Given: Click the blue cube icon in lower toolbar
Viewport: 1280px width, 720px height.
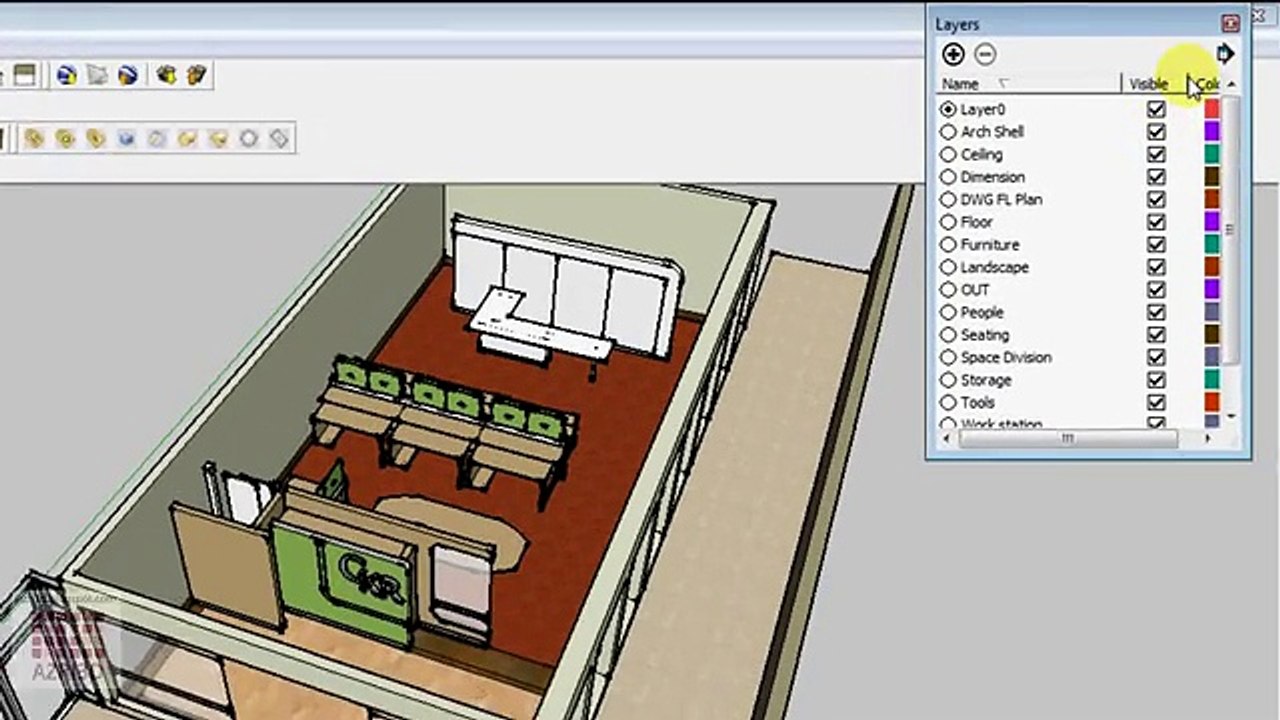Looking at the screenshot, I should pyautogui.click(x=126, y=138).
